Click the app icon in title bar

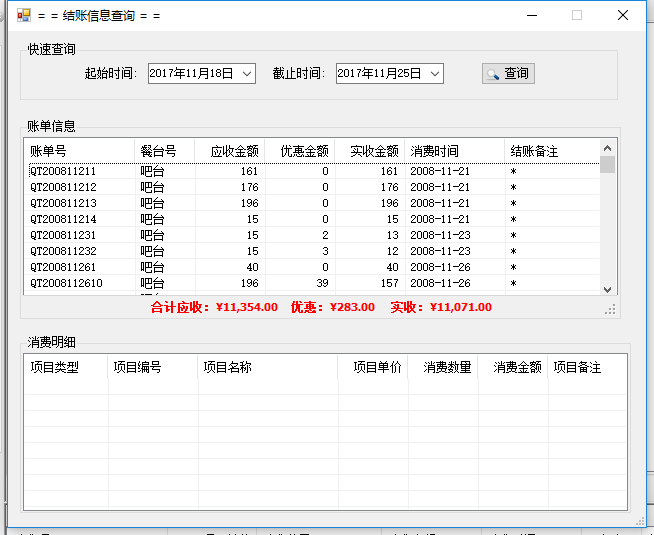click(x=24, y=15)
